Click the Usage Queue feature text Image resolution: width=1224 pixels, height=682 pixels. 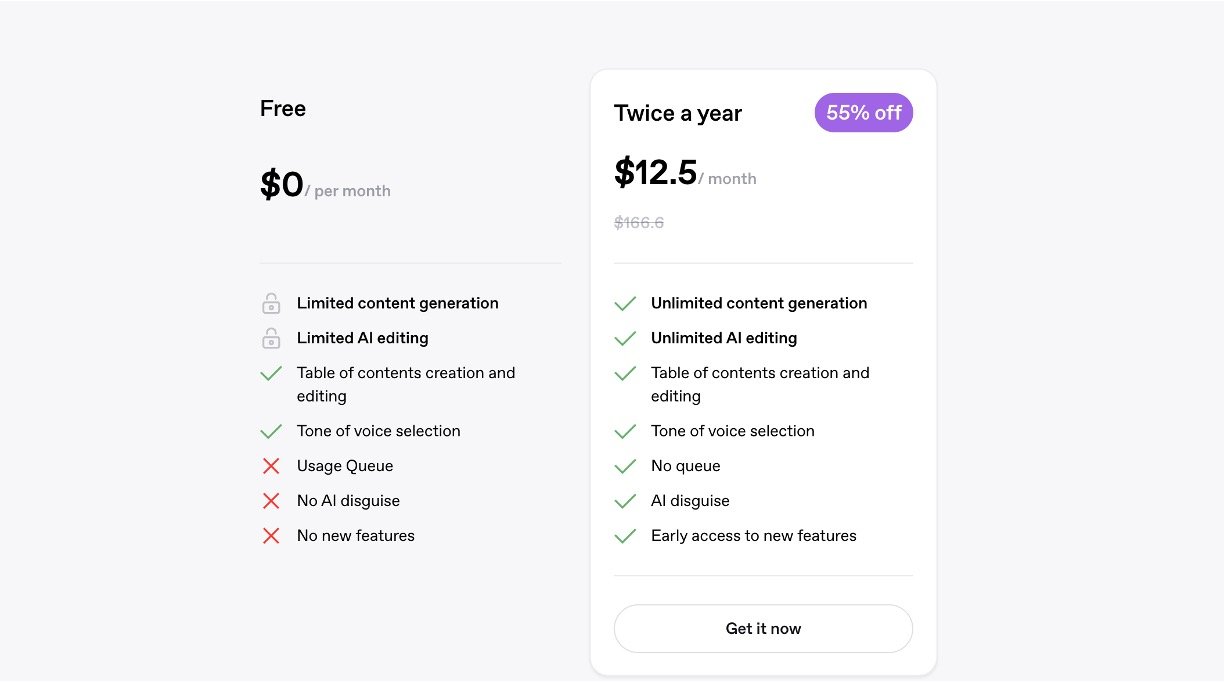pyautogui.click(x=345, y=466)
